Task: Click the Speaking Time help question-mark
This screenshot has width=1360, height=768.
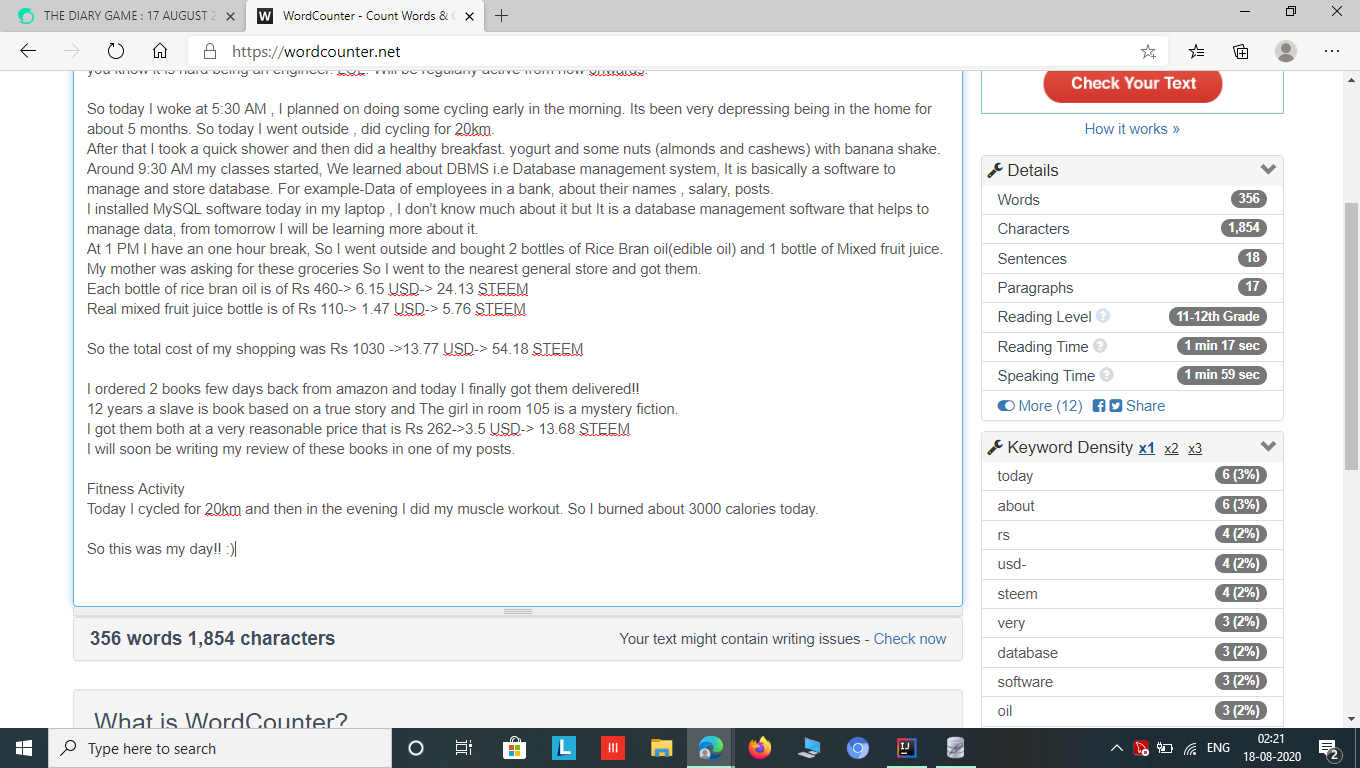Action: pos(1106,375)
